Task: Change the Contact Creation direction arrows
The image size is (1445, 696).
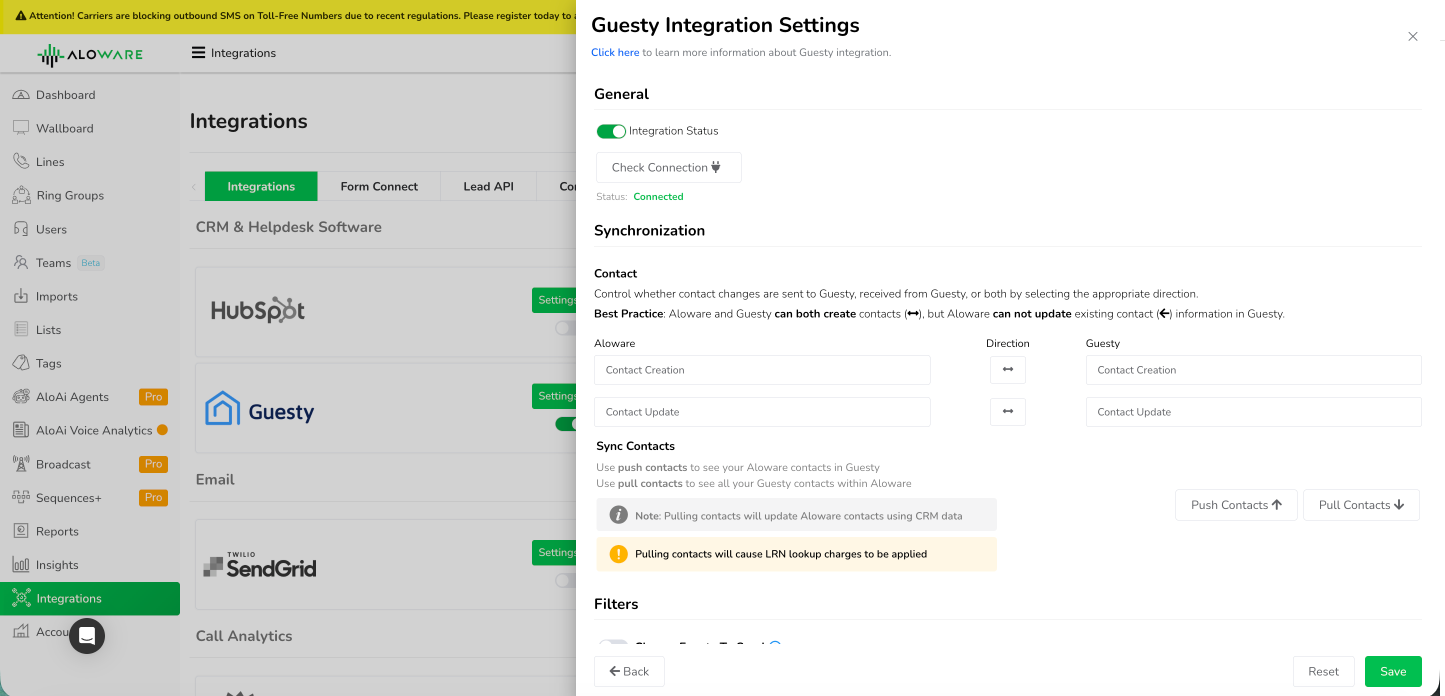Action: click(1008, 370)
